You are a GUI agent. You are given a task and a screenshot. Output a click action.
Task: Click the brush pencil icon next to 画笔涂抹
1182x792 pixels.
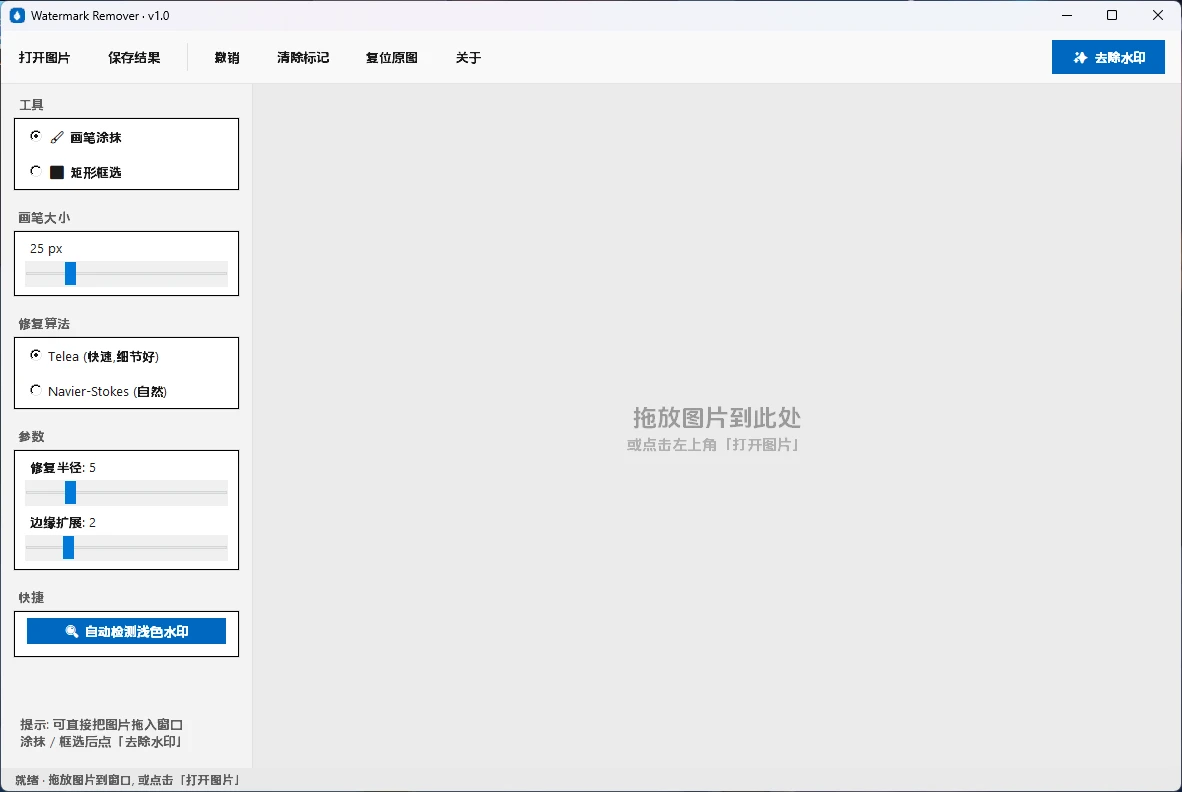[x=57, y=137]
